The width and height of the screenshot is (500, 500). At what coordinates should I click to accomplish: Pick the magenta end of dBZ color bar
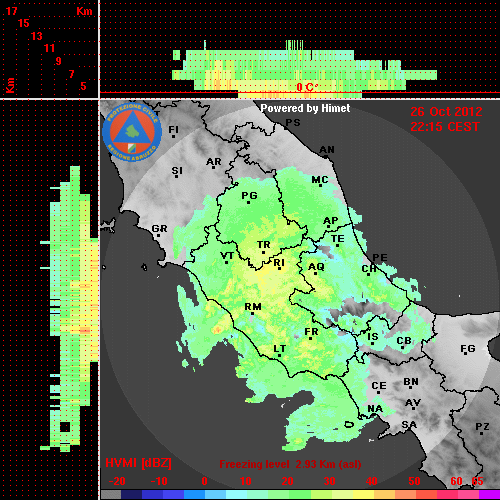coord(489,494)
